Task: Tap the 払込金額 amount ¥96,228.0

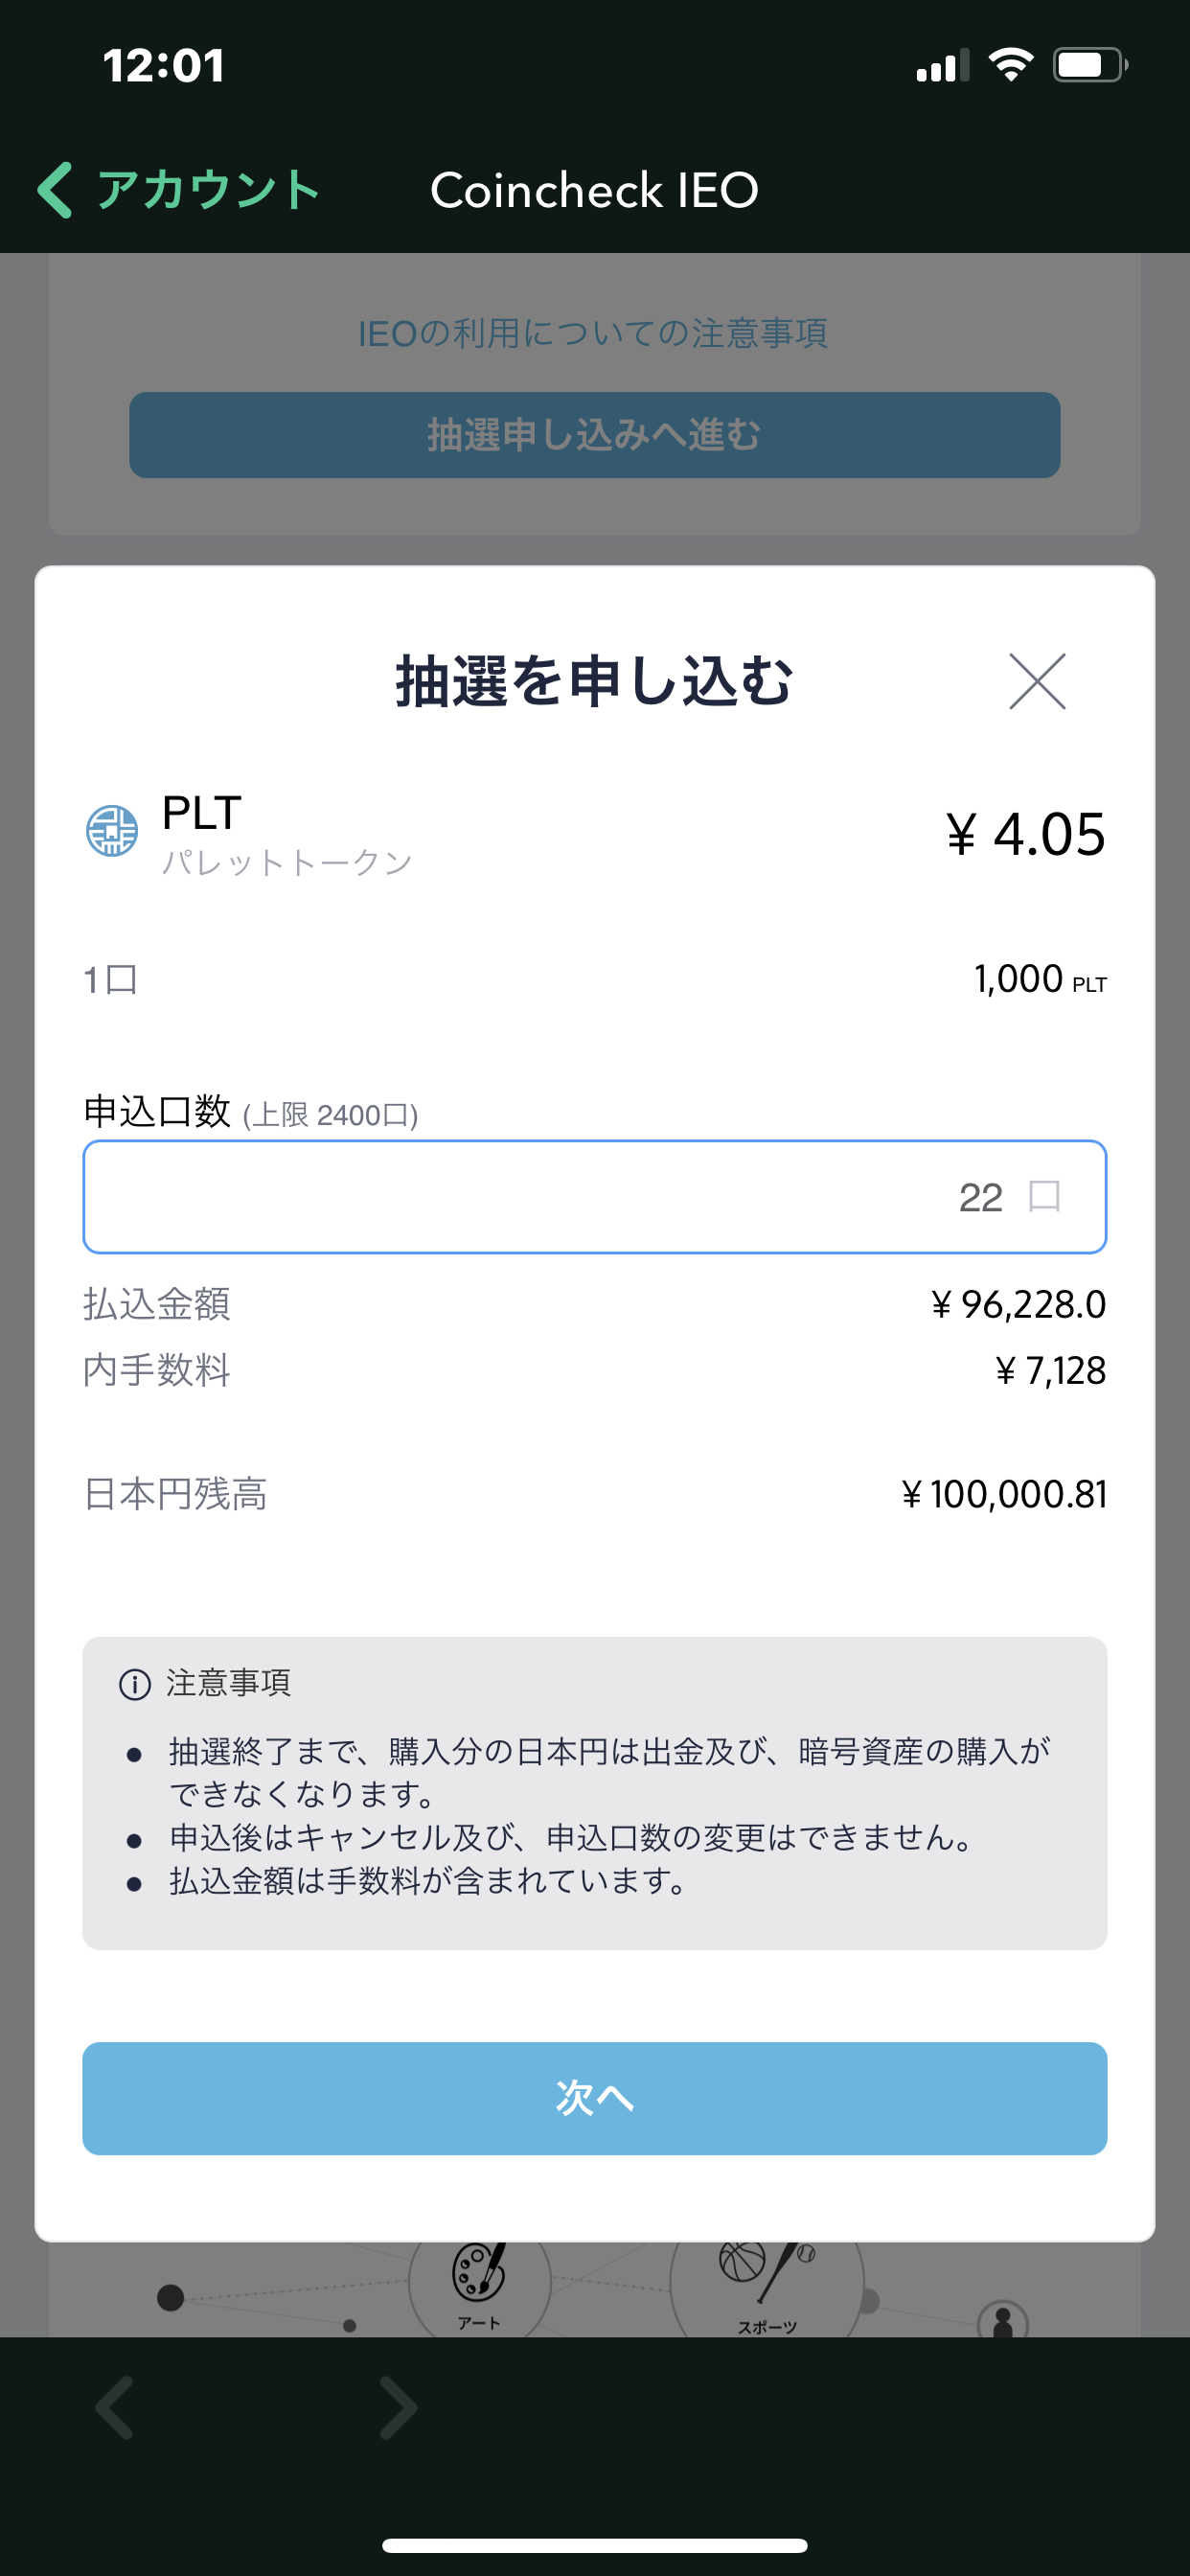Action: point(1018,1304)
